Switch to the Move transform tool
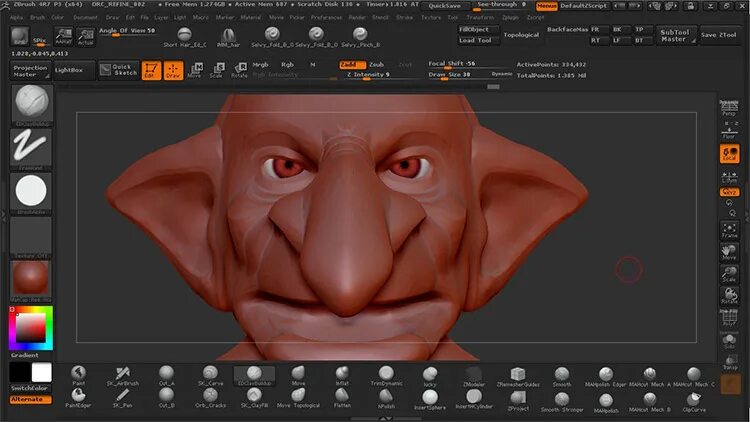 (x=195, y=70)
